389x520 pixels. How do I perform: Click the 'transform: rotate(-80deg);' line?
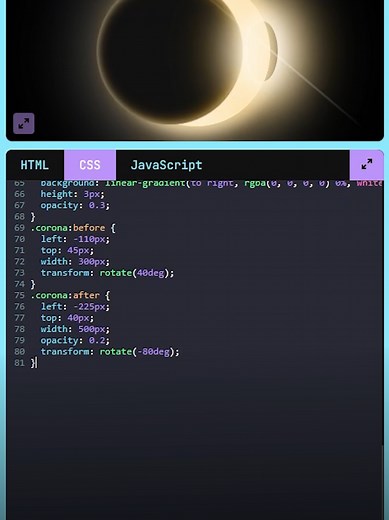(110, 352)
